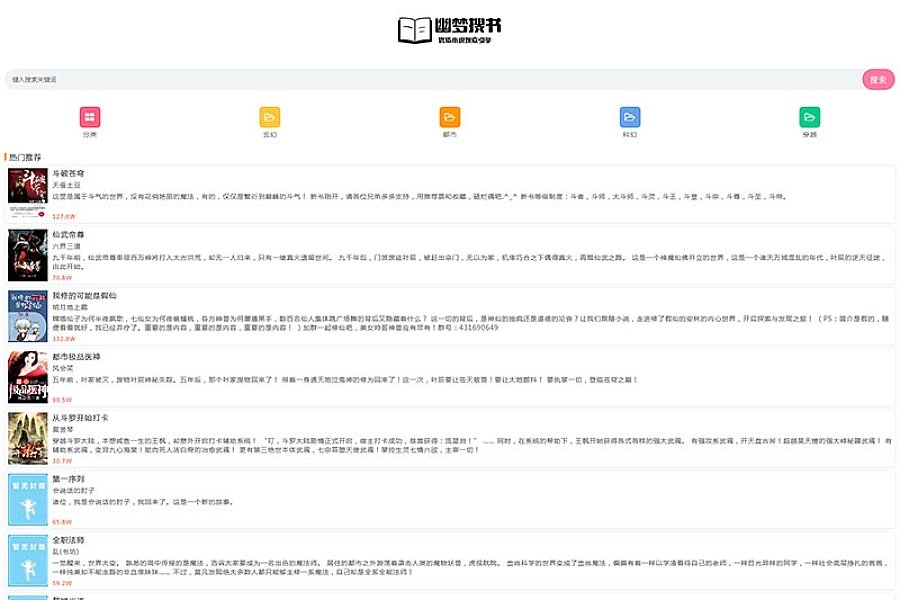Open the 从斗罗开始打卡 cover image

pyautogui.click(x=28, y=439)
